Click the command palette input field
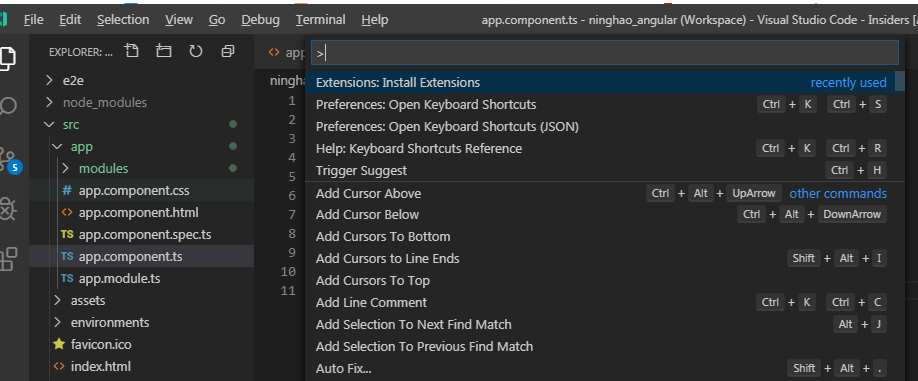This screenshot has height=381, width=918. [604, 53]
